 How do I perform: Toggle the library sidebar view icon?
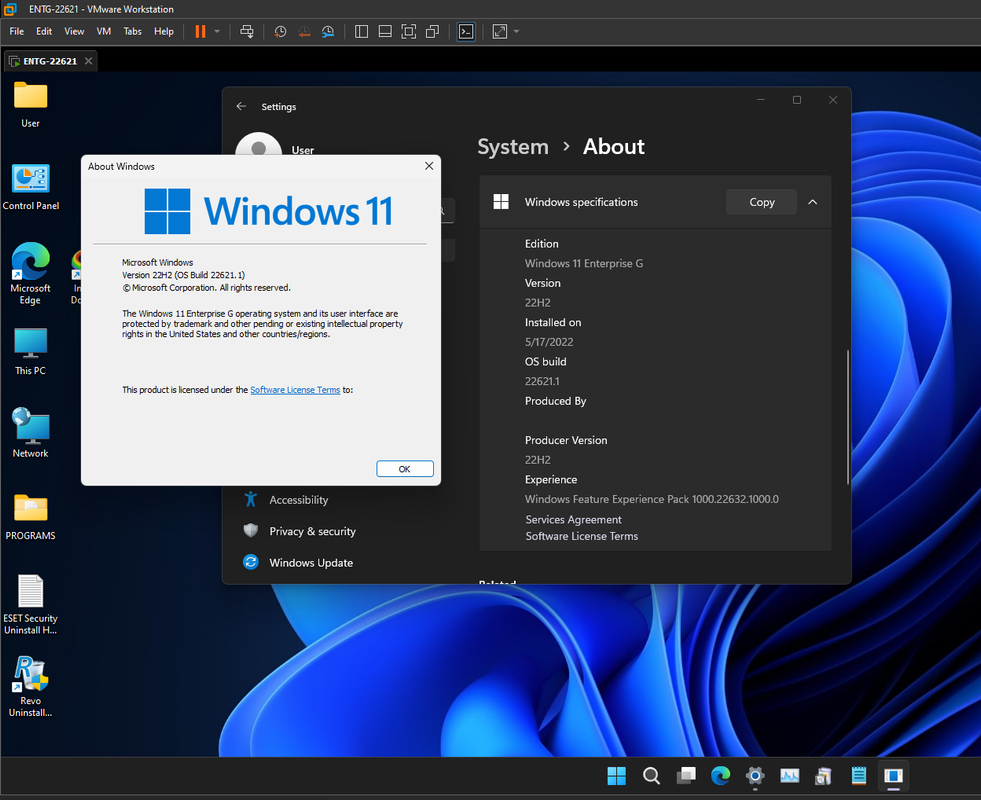[x=361, y=31]
